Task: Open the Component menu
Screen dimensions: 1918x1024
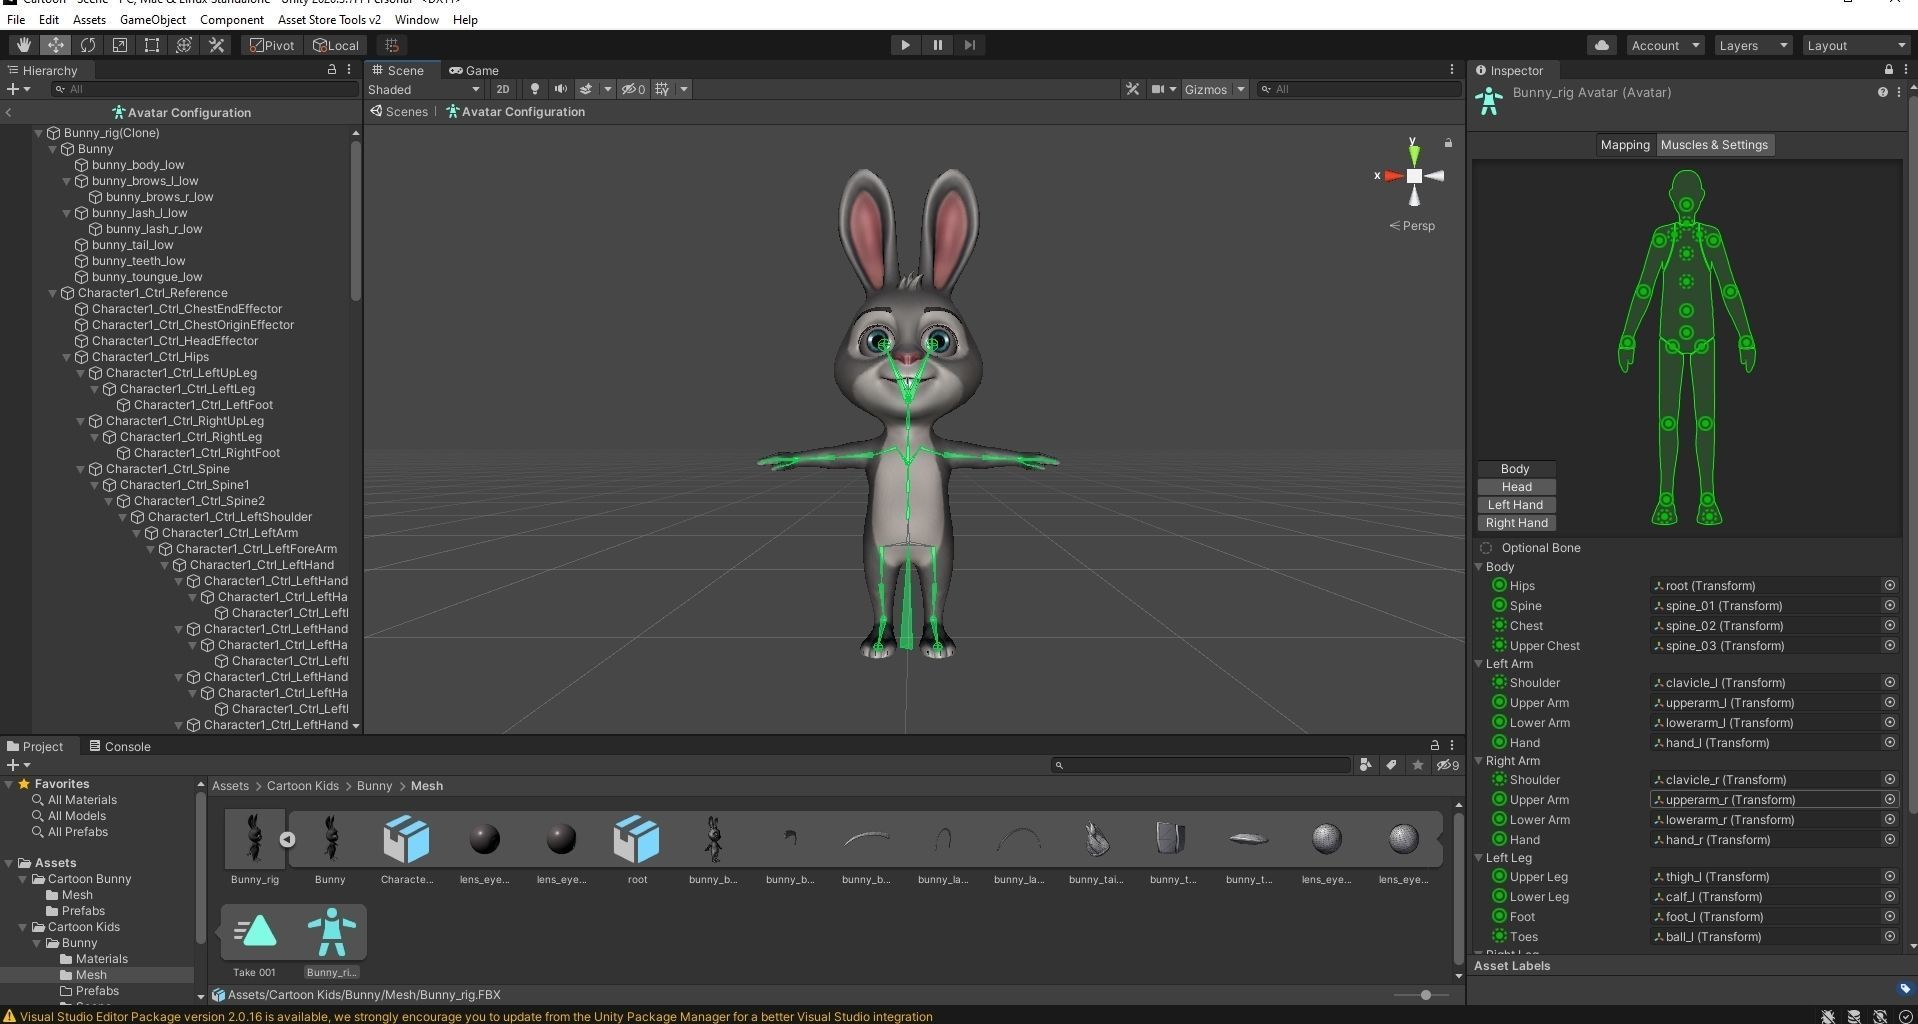Action: [231, 19]
